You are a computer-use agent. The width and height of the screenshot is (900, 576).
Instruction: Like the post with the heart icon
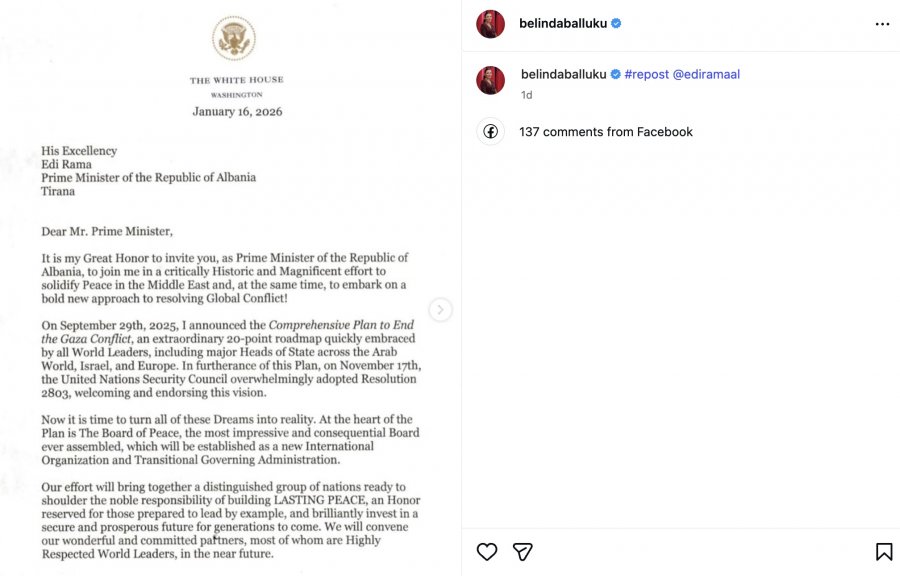click(x=487, y=551)
